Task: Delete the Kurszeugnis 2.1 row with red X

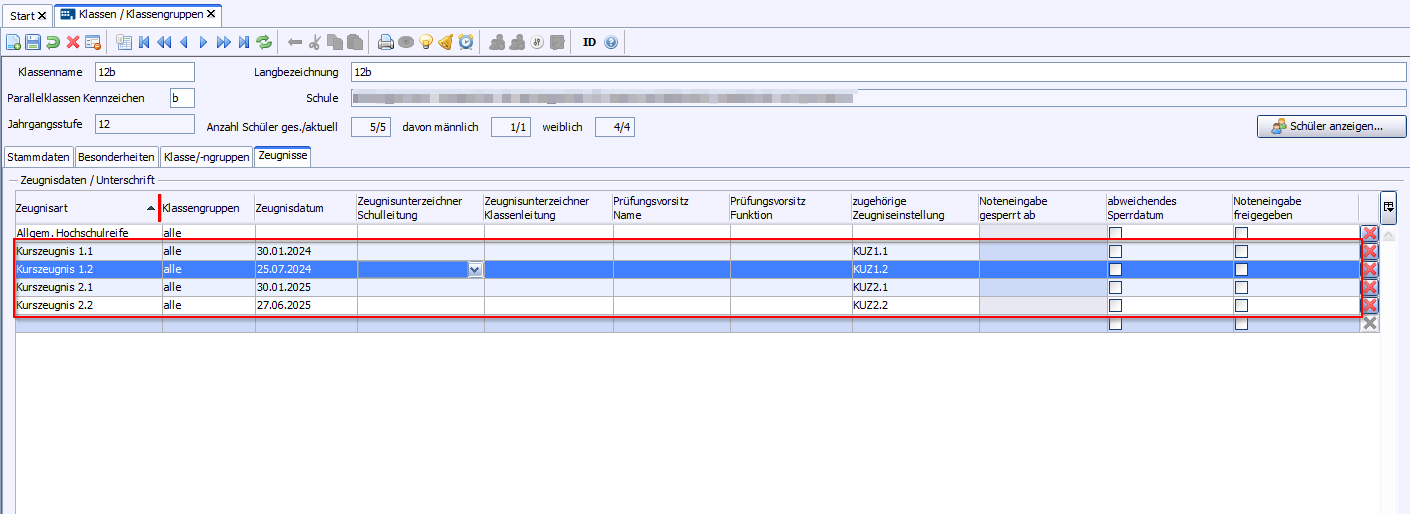Action: tap(1370, 287)
